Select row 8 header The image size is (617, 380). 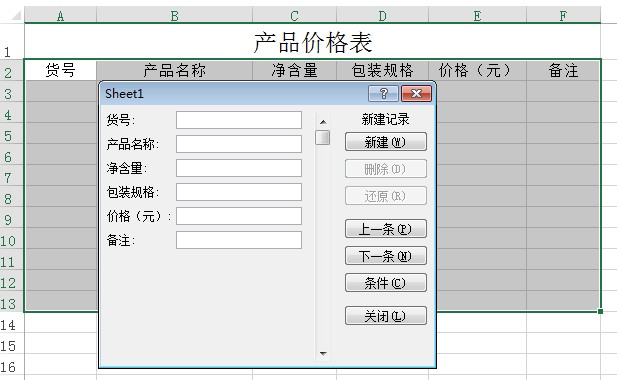pos(12,196)
